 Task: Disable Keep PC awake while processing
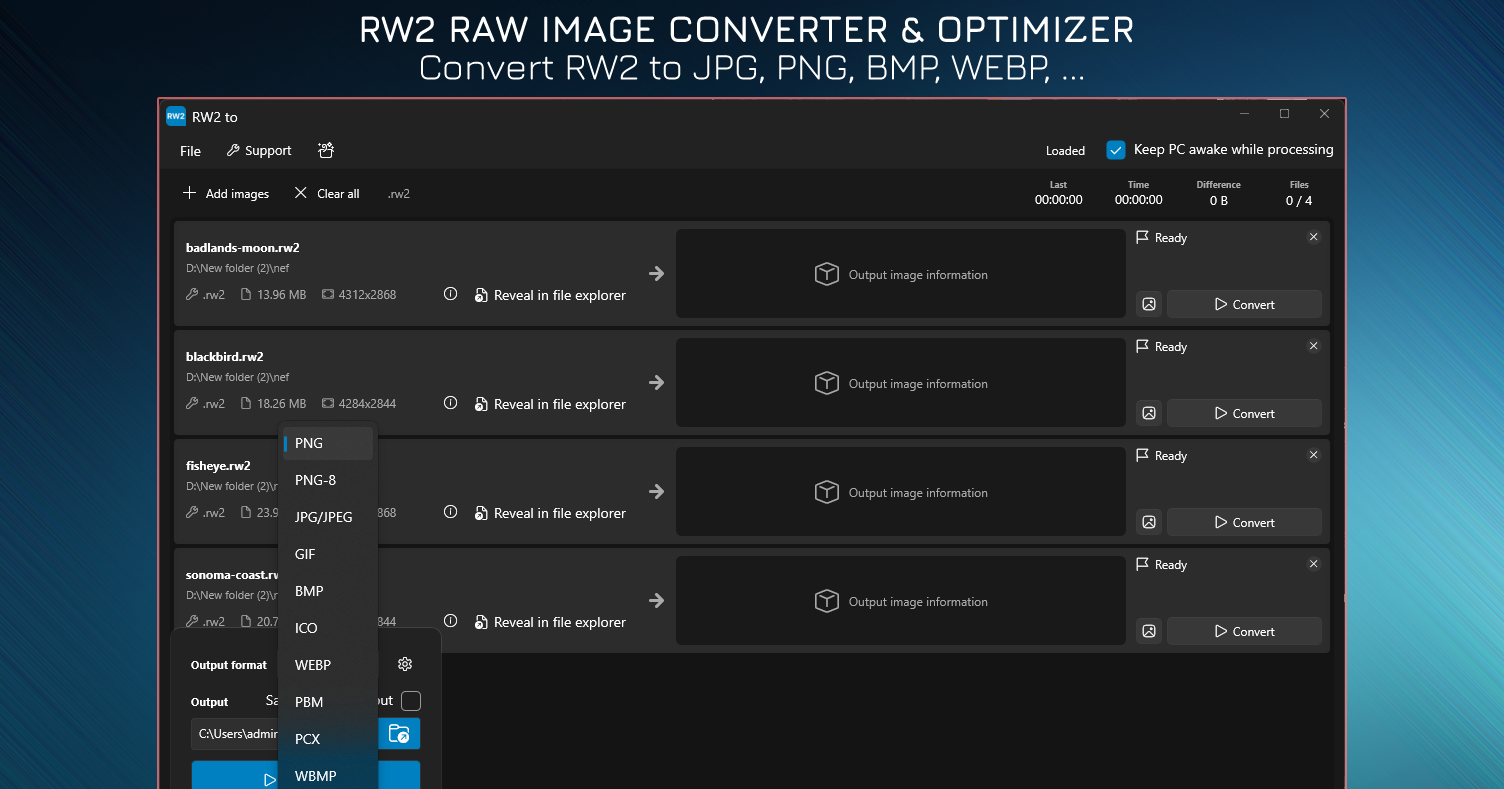[1115, 150]
